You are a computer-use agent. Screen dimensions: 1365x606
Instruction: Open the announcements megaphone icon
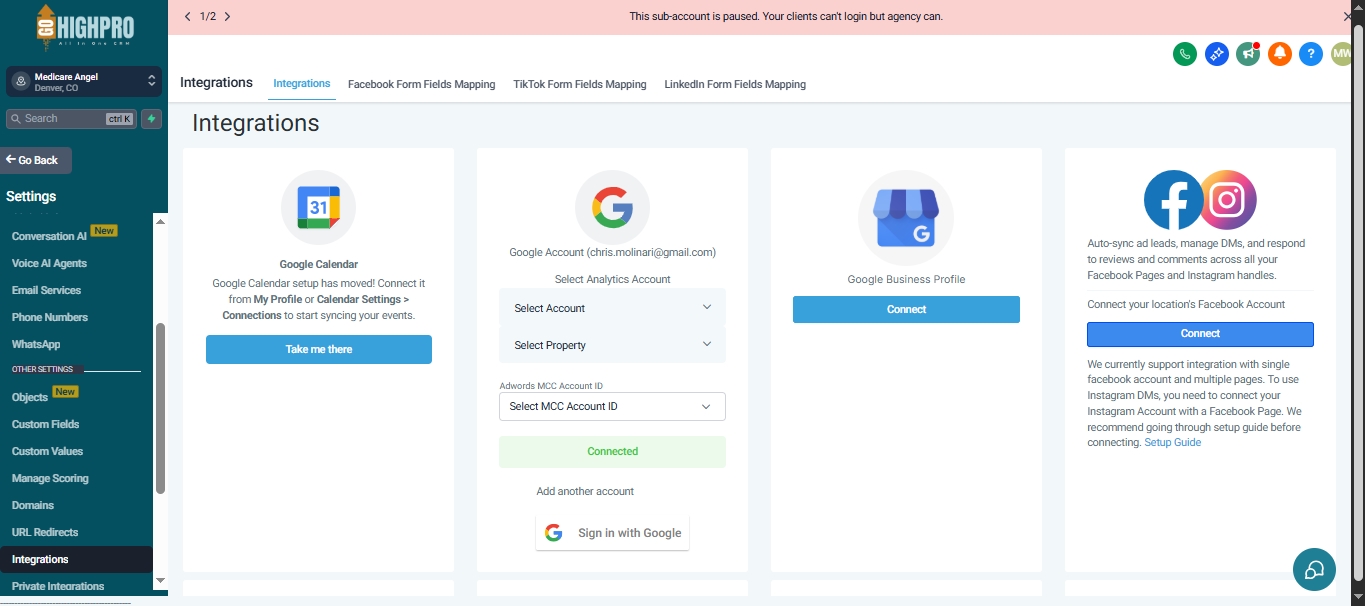pyautogui.click(x=1248, y=54)
